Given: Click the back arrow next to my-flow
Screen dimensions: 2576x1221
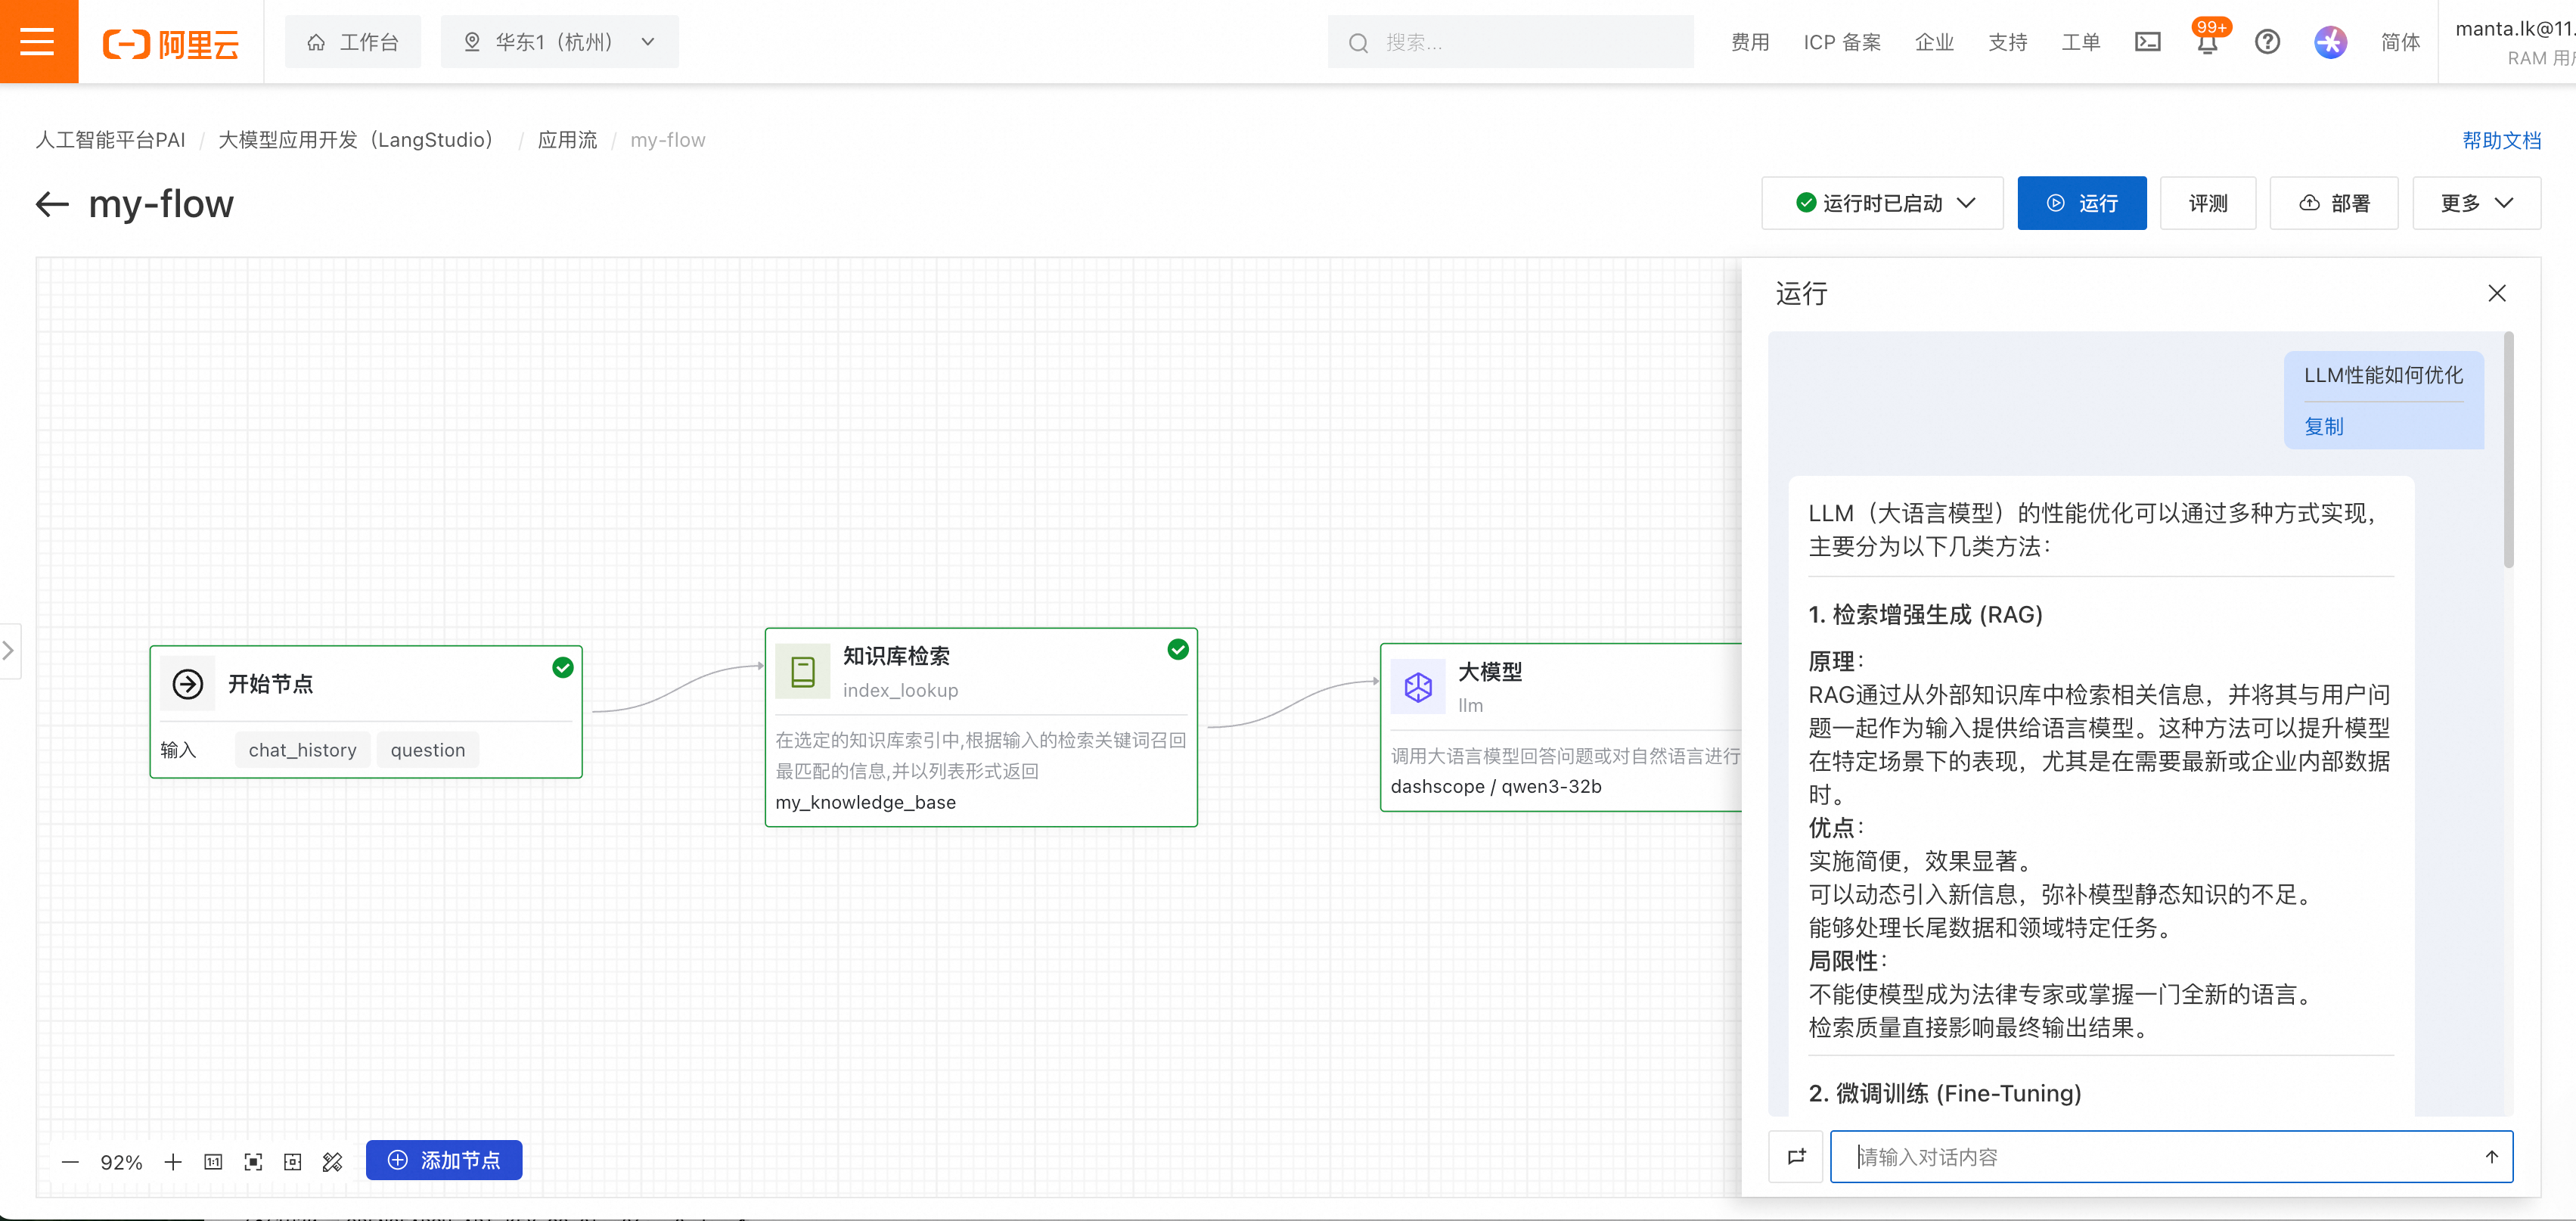Looking at the screenshot, I should pos(52,204).
